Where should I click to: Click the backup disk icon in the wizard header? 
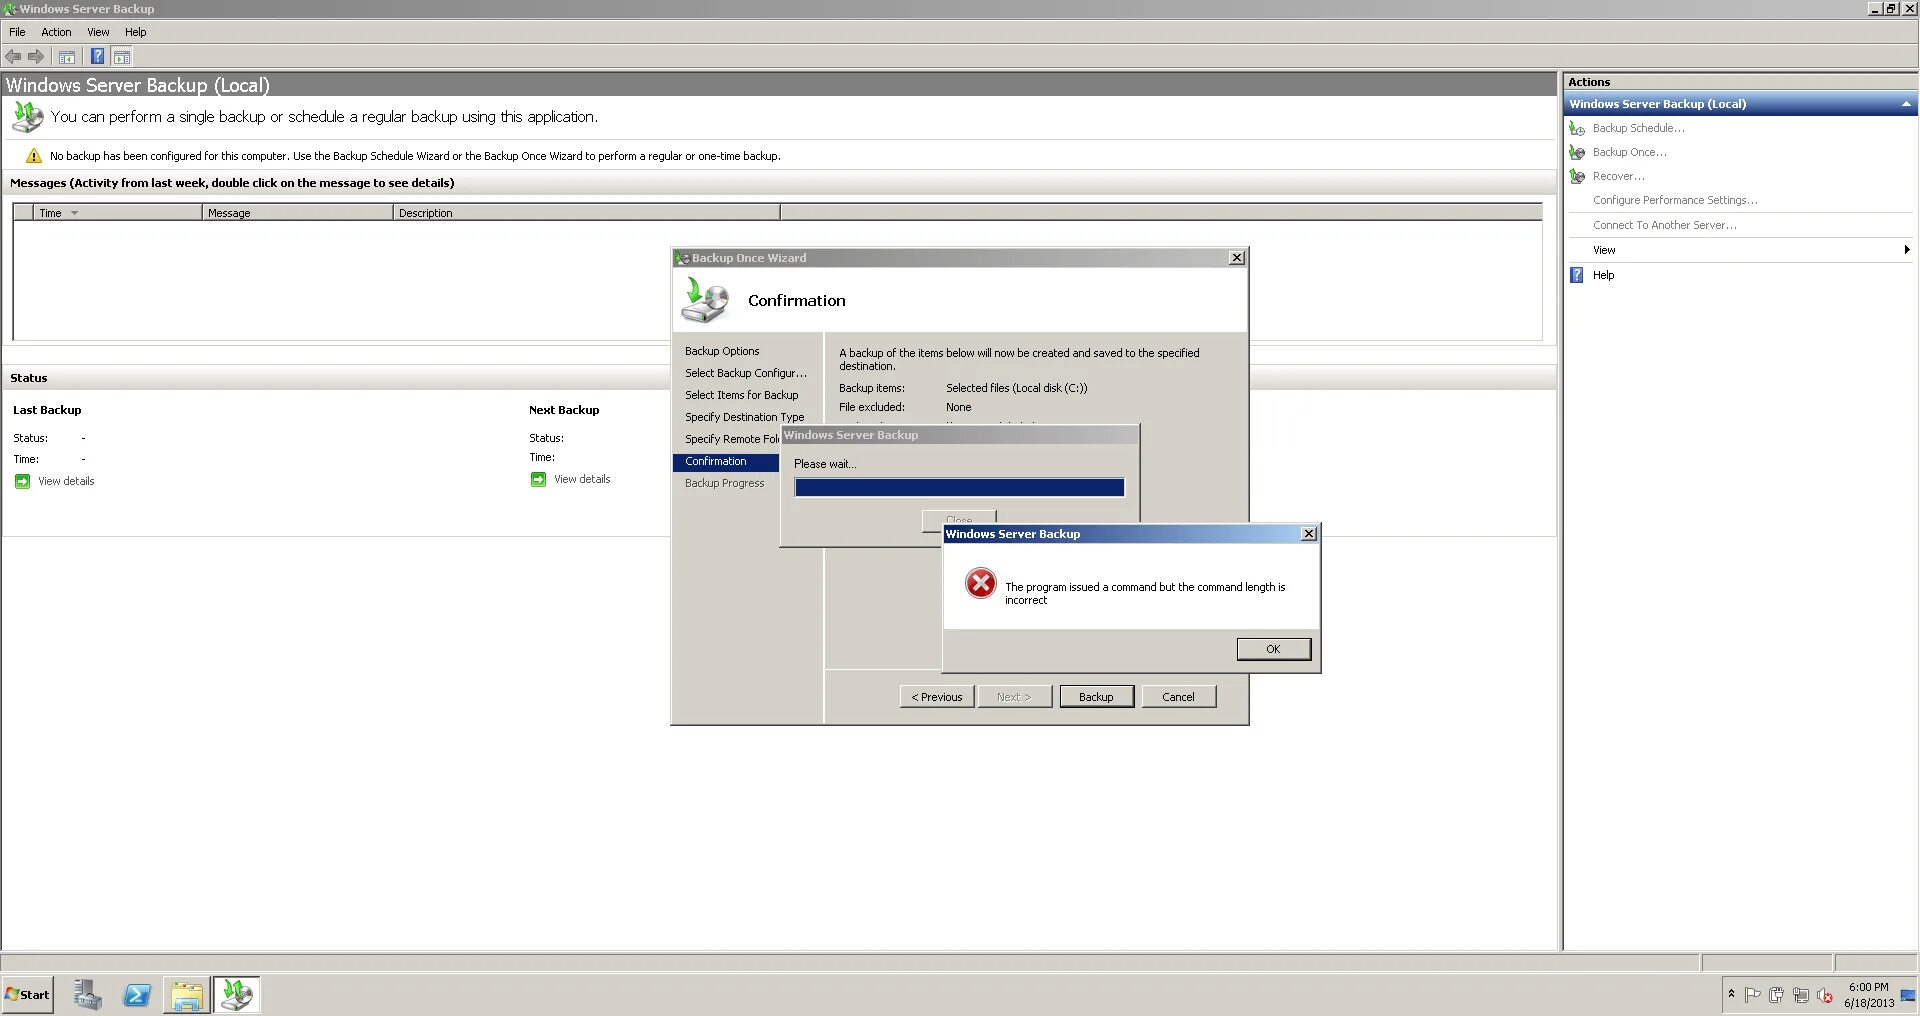pyautogui.click(x=705, y=300)
